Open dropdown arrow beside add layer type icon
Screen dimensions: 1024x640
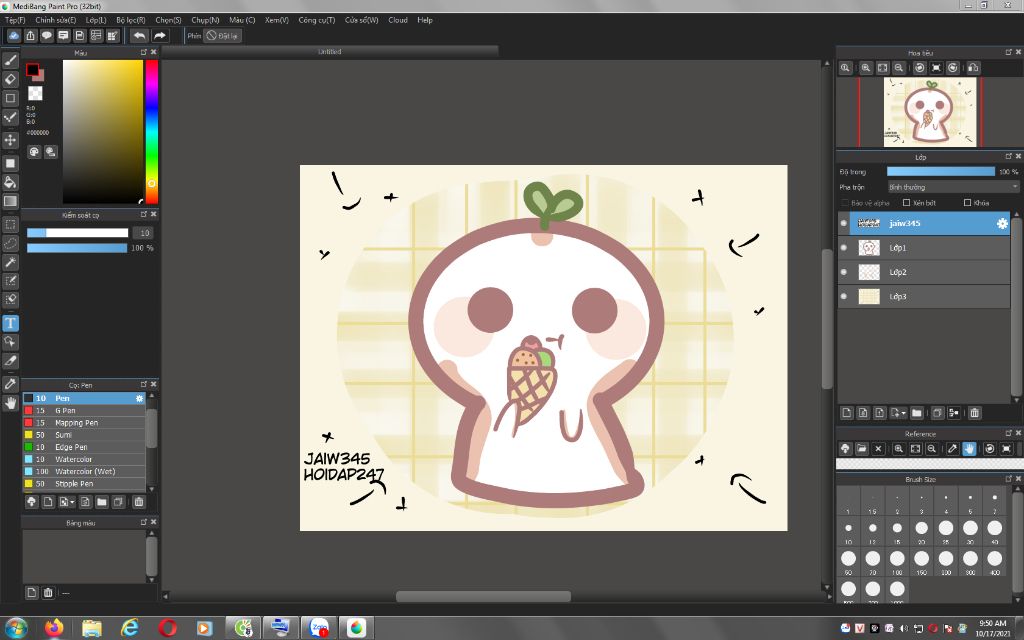point(904,413)
